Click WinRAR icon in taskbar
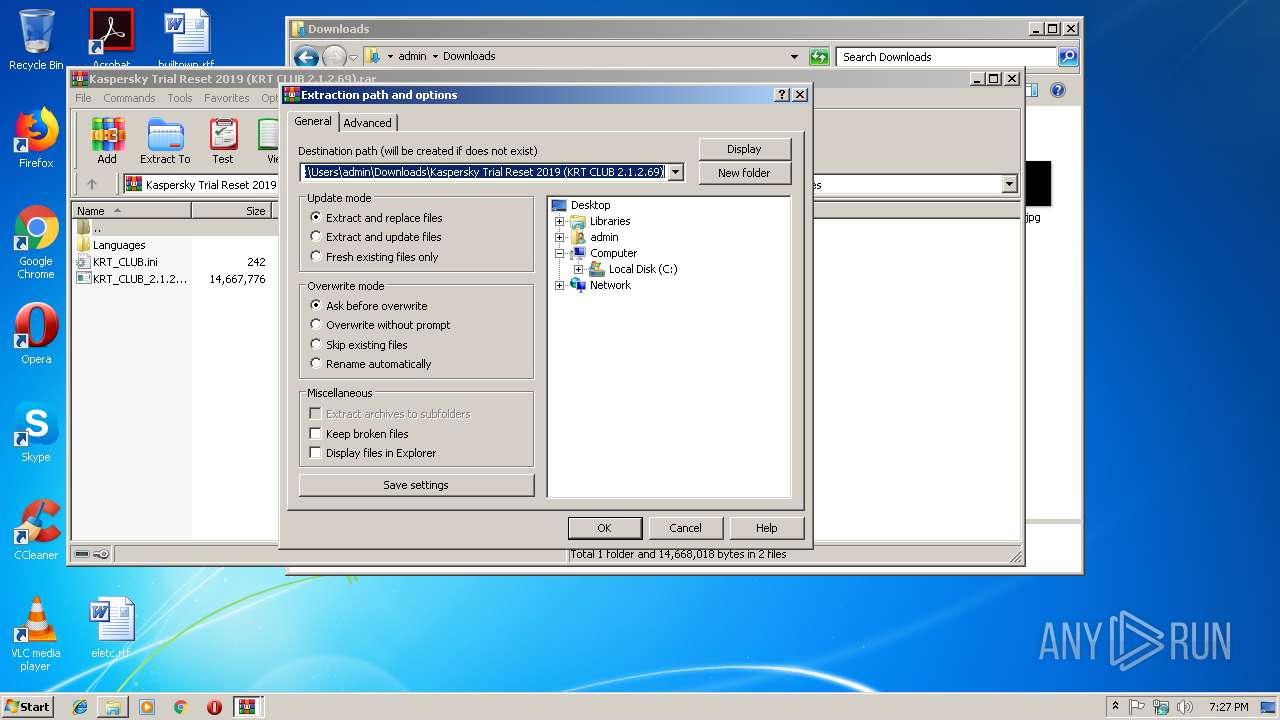This screenshot has width=1280, height=720. pos(248,707)
